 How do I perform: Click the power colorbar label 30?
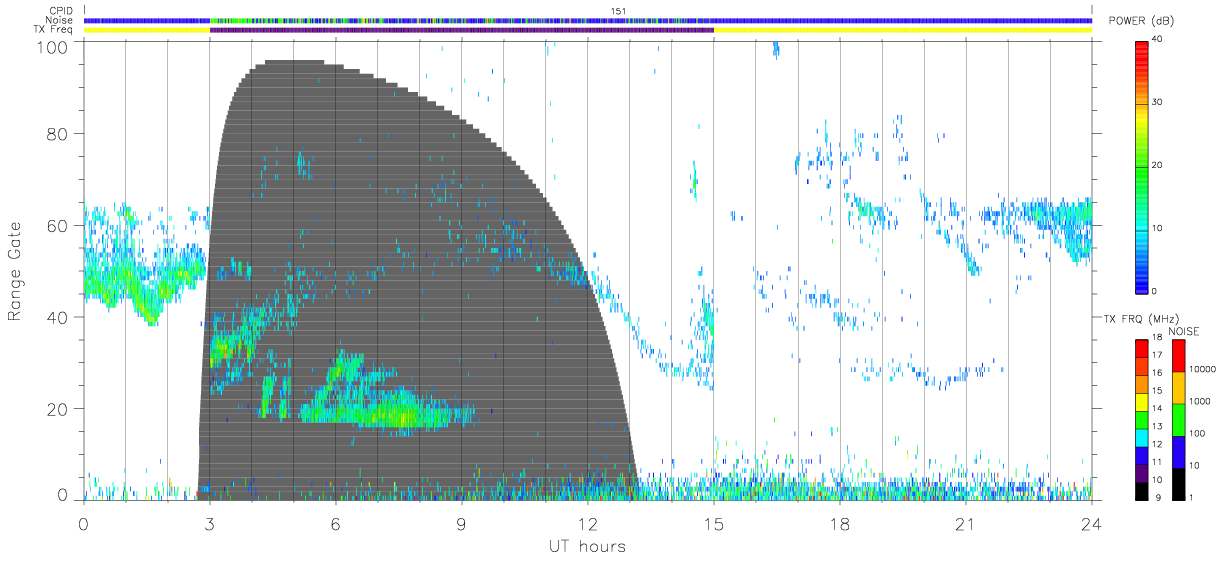click(x=1158, y=102)
